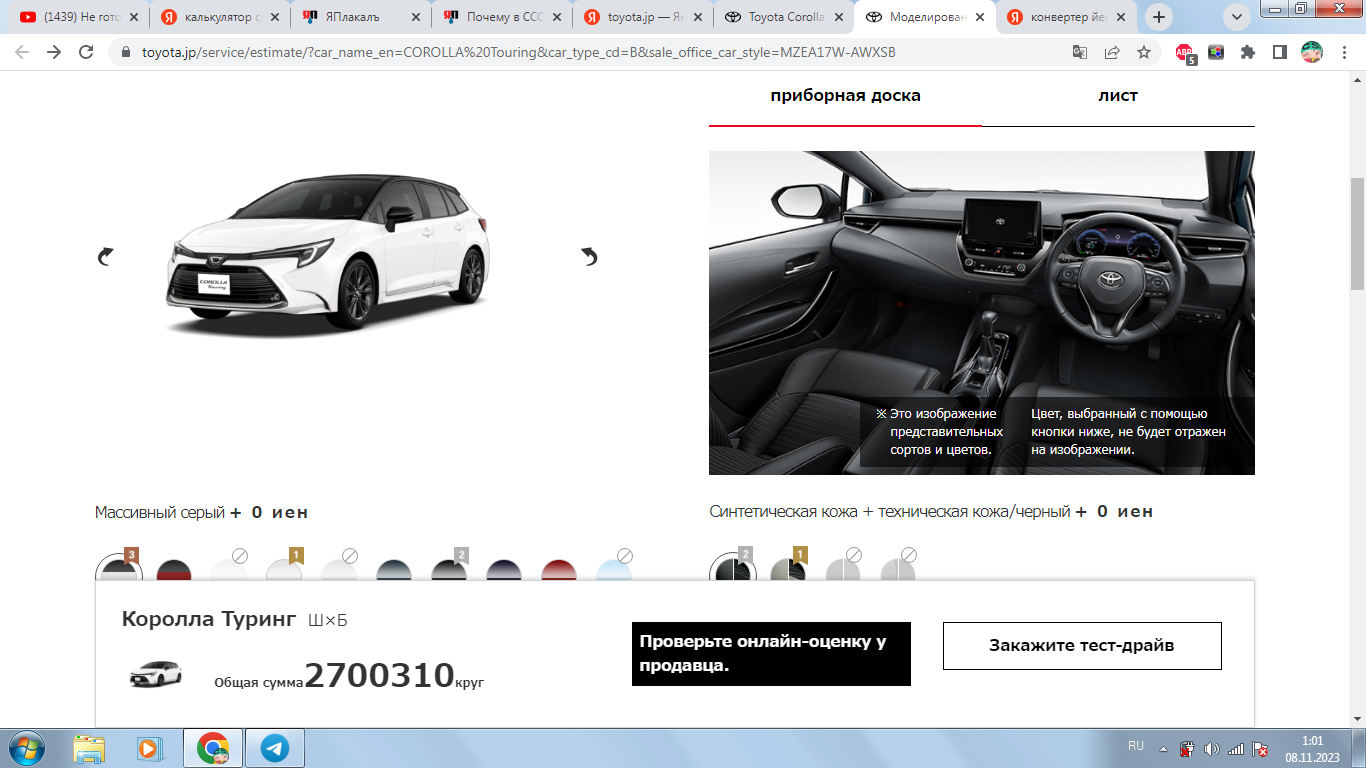
Task: Switch to the Почему в ССС tab
Action: 502,17
